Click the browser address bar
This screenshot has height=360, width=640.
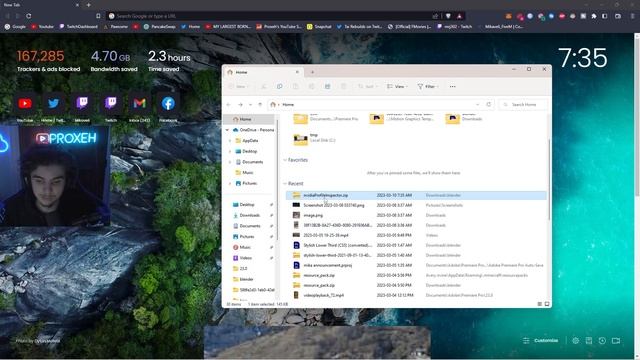[x=269, y=16]
